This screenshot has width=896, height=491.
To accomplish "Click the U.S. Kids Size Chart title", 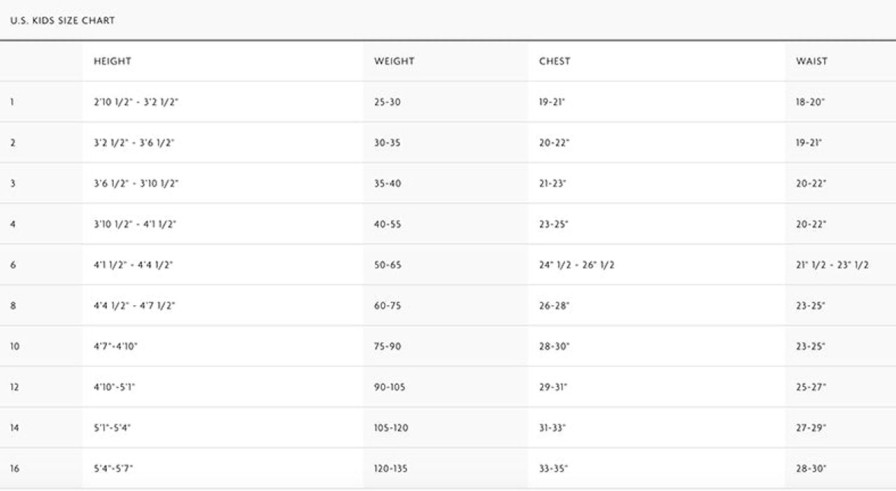I will 62,20.
